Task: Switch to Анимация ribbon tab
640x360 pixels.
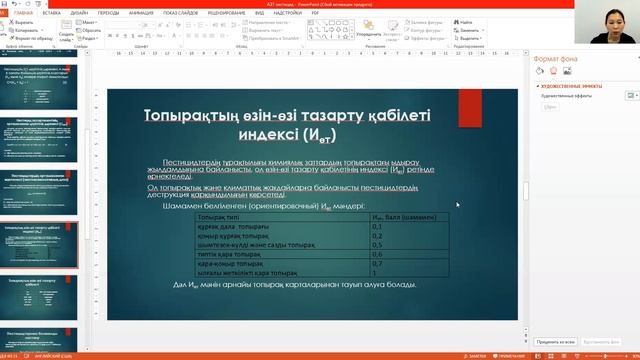Action: 141,13
